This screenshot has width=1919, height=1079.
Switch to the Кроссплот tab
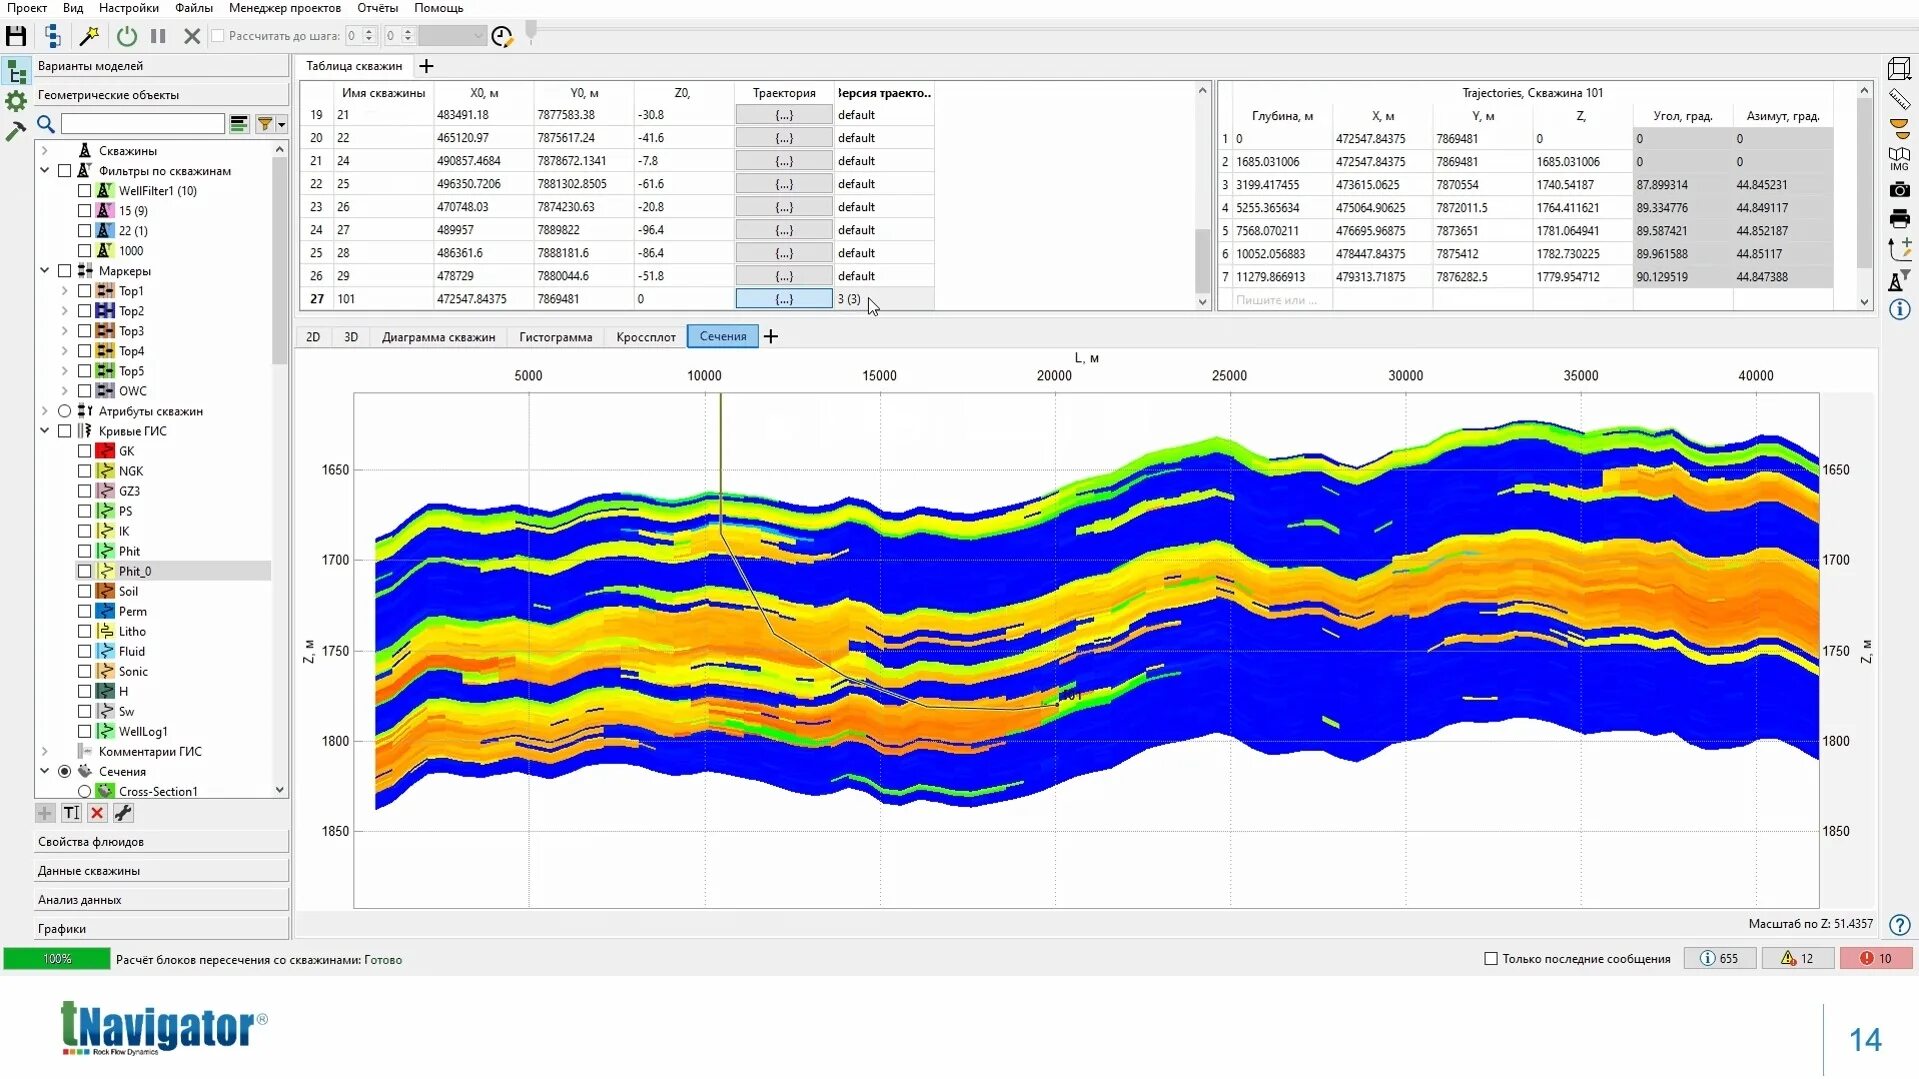click(646, 337)
